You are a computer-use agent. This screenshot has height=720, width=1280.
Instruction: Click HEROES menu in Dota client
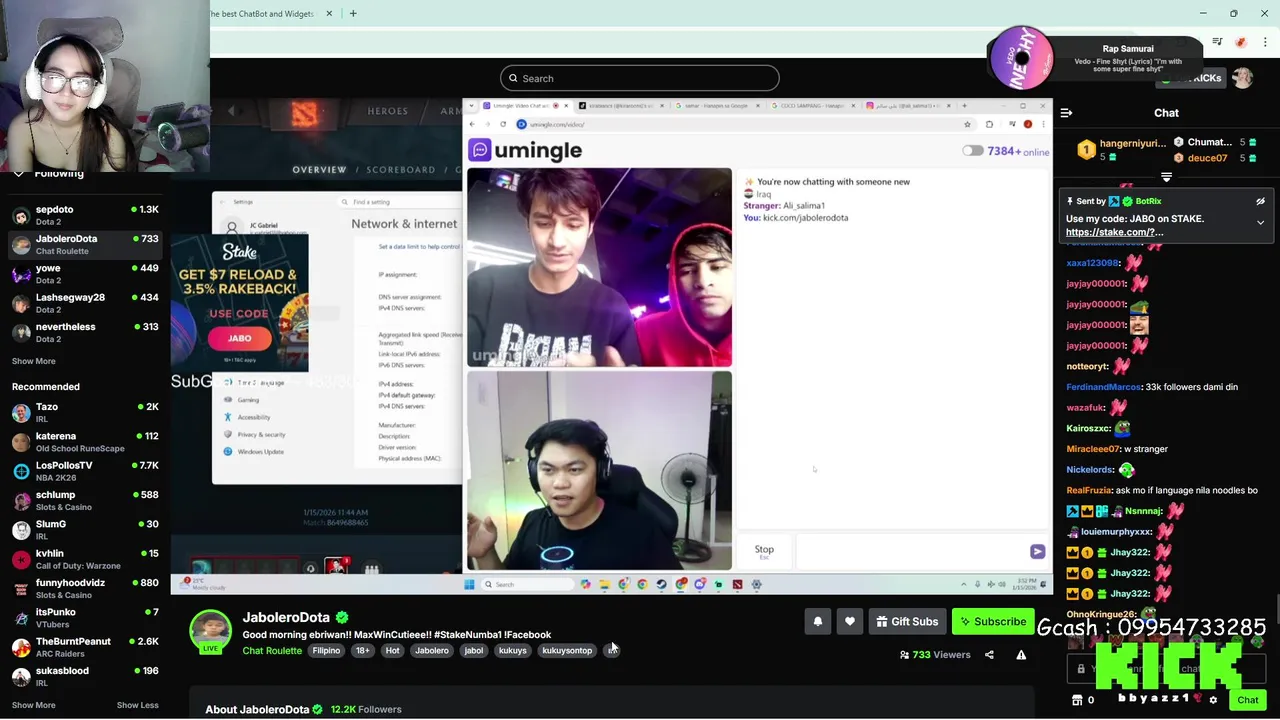387,111
